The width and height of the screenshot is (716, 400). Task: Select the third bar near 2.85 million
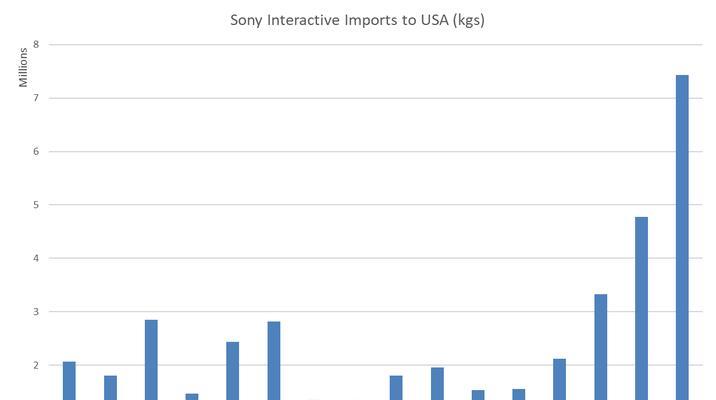pyautogui.click(x=151, y=360)
